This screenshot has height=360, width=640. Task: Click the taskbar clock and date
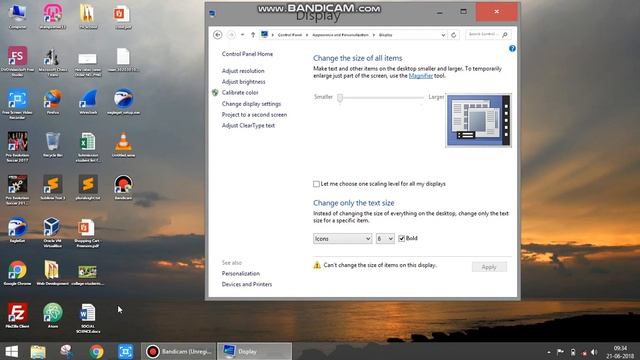click(x=620, y=352)
